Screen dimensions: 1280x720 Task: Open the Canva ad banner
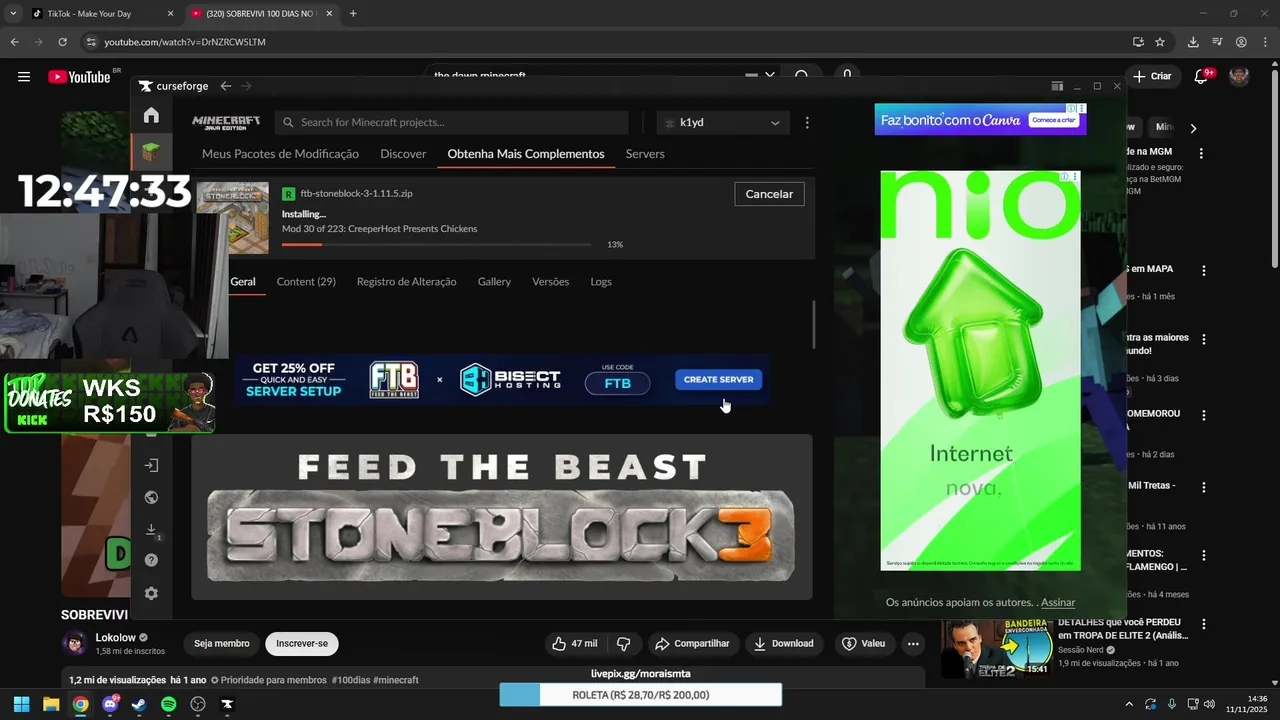(x=980, y=119)
